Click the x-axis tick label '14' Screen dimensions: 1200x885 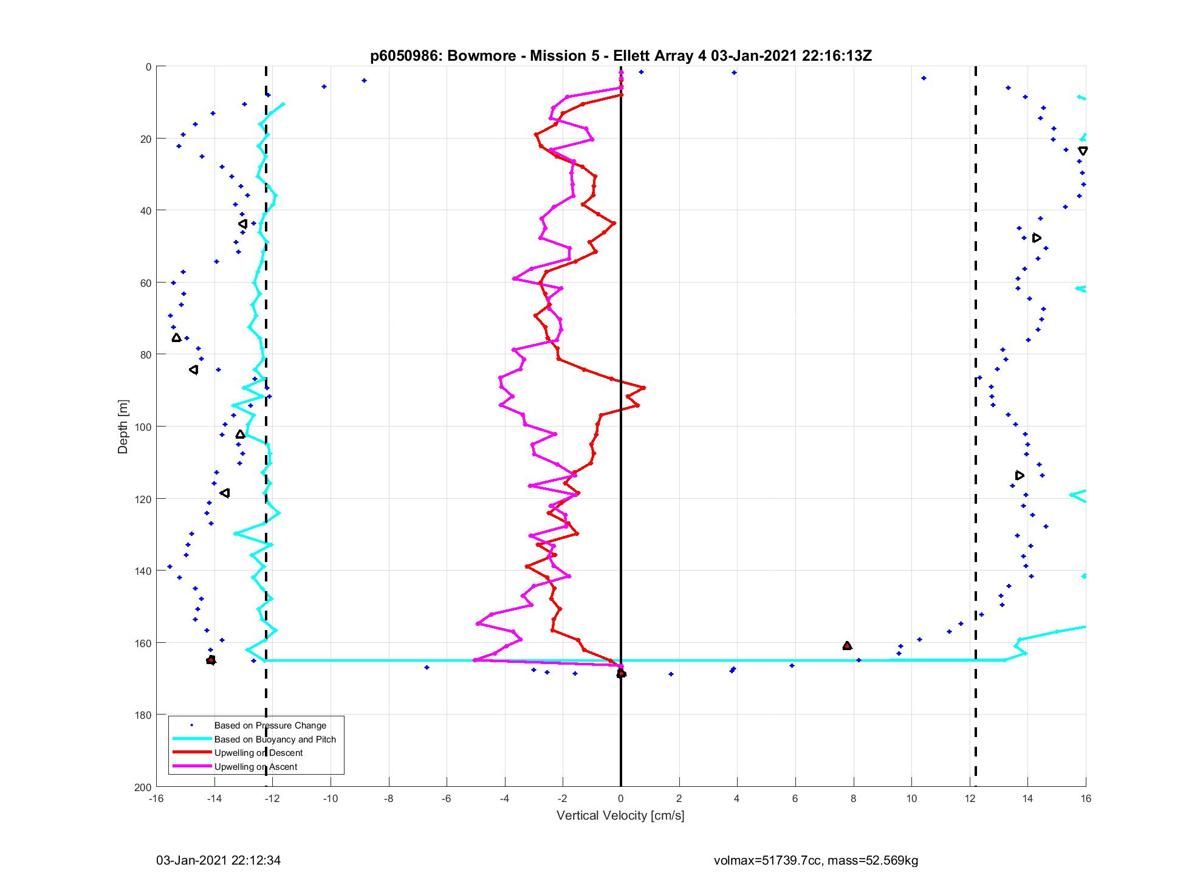click(x=1027, y=799)
